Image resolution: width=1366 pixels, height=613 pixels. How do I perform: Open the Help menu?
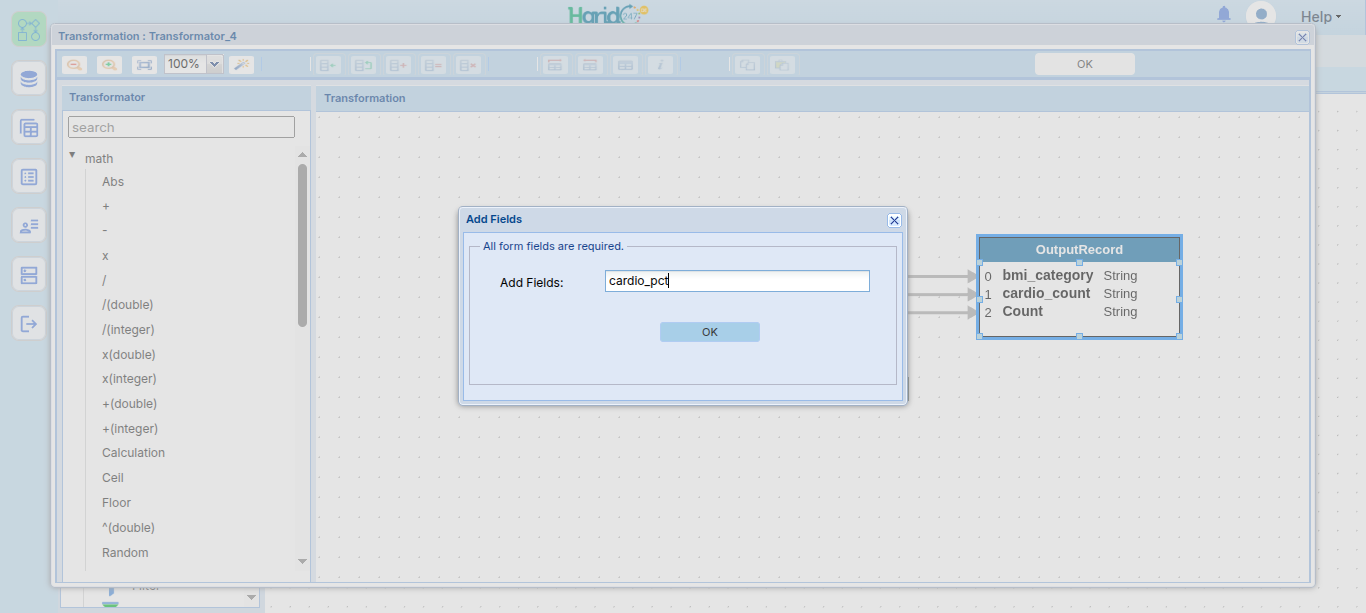click(1320, 16)
